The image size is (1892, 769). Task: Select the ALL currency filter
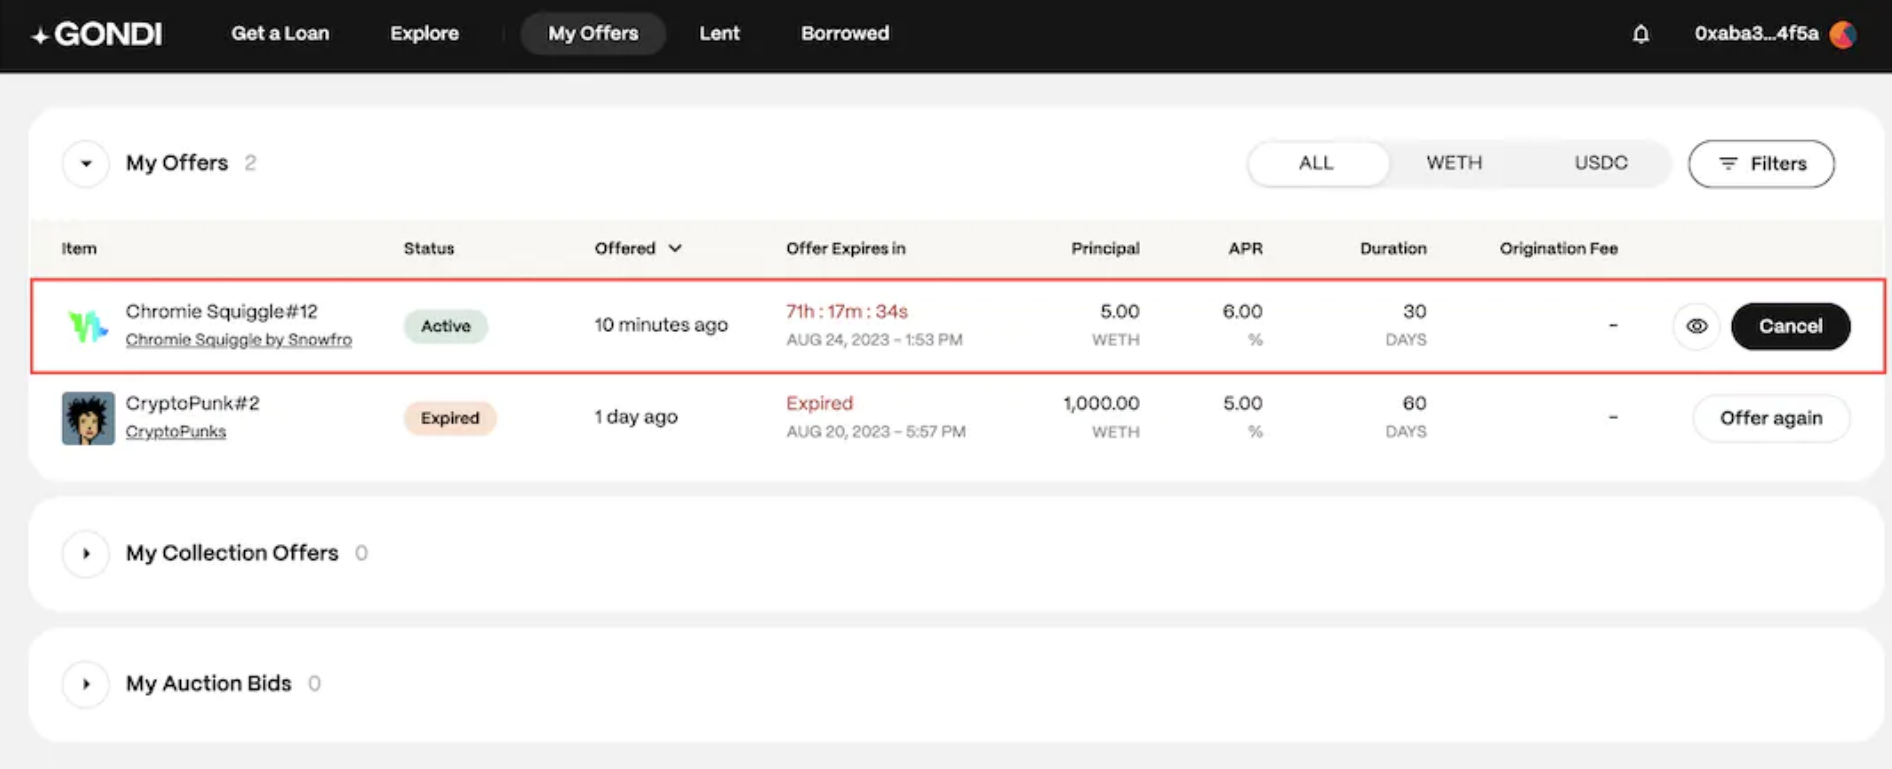click(1316, 163)
